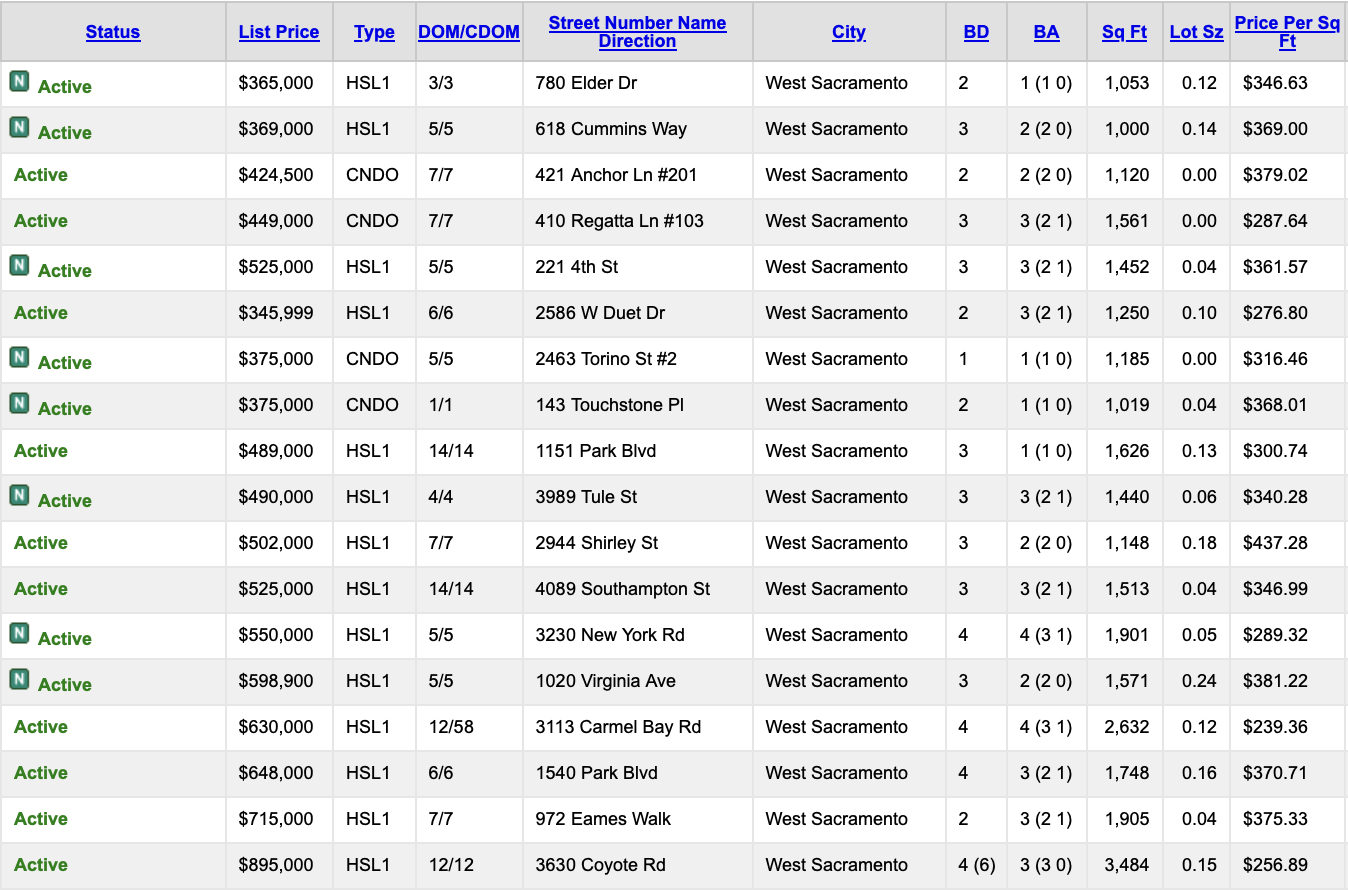Screen dimensions: 1348x890
Task: Select the 143 Touchstone Pl address
Action: [x=610, y=405]
